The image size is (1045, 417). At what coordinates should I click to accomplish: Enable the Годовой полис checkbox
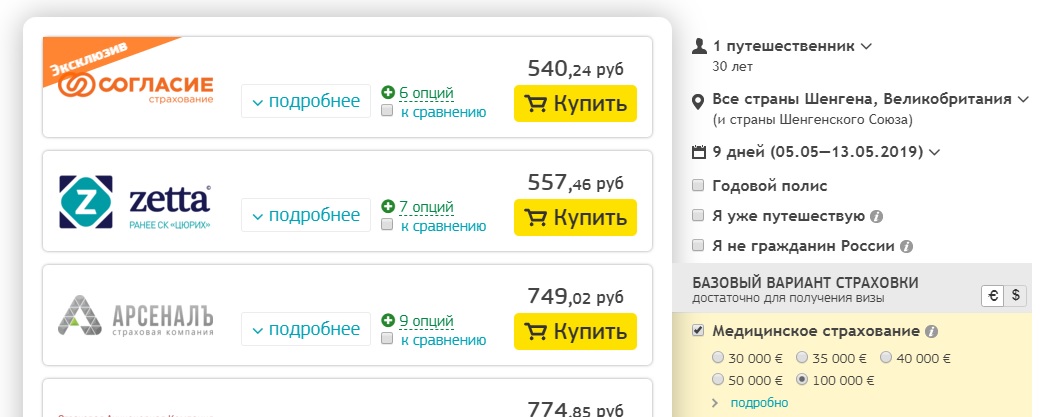tap(698, 185)
